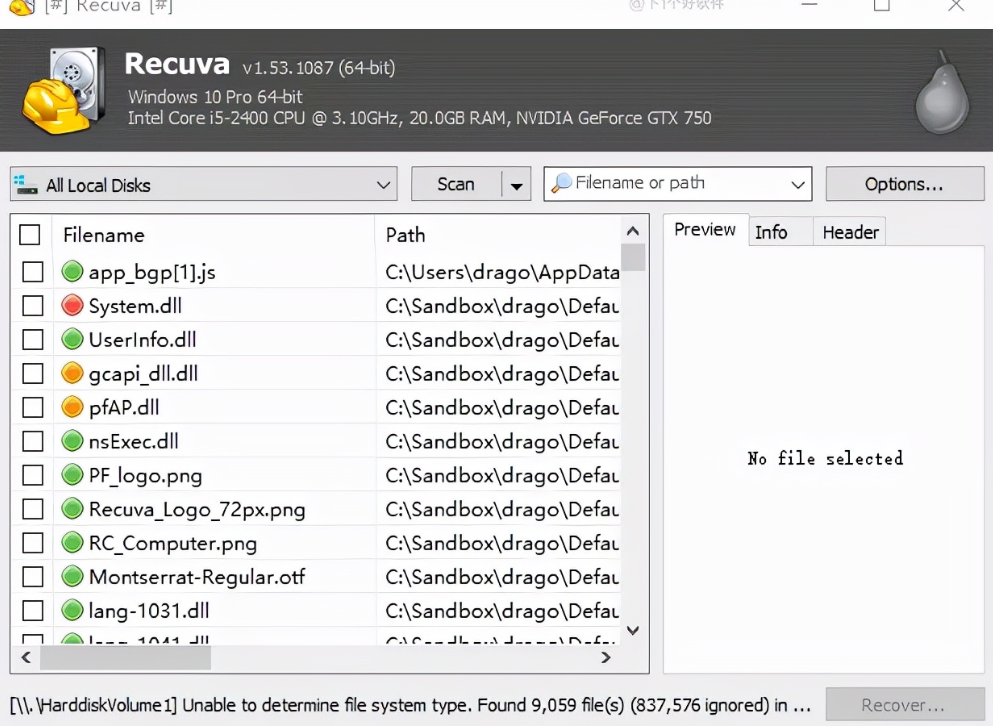This screenshot has height=726, width=993.
Task: Tick the select-all checkbox in header
Action: [x=30, y=234]
